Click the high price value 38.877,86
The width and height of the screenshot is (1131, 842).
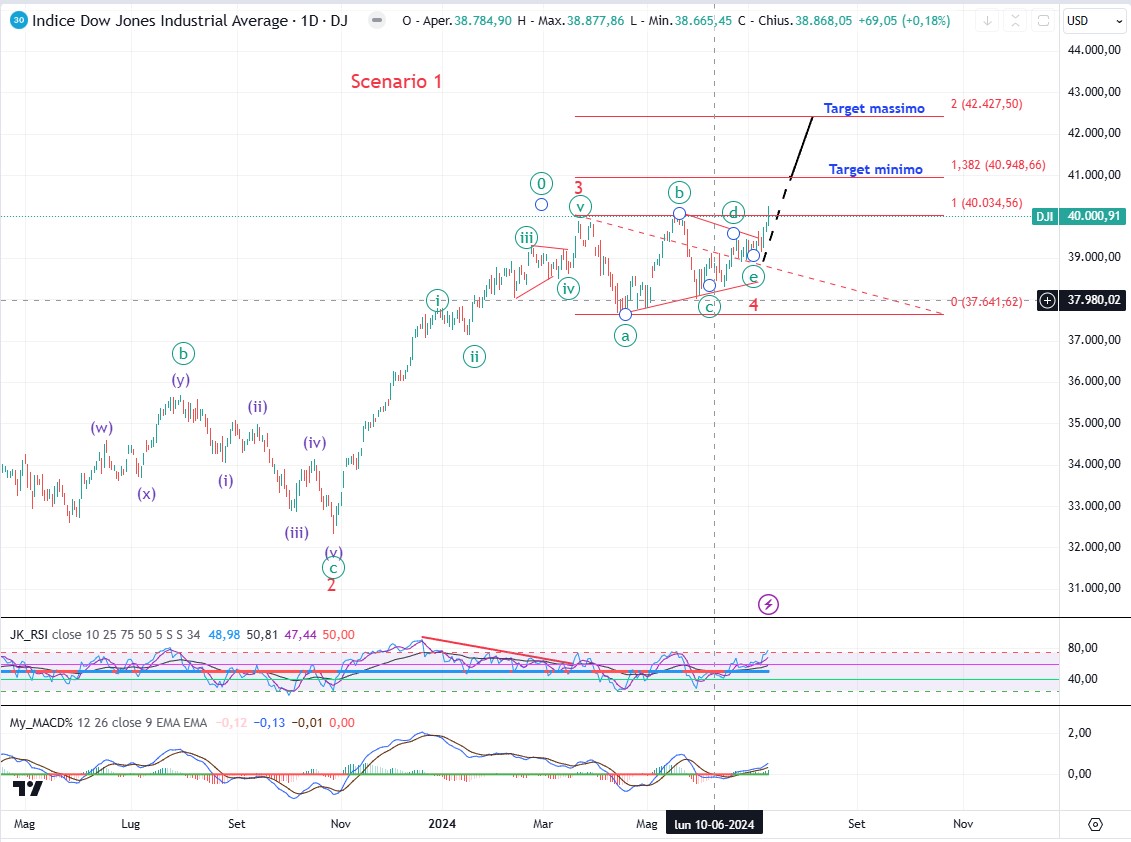tap(596, 21)
